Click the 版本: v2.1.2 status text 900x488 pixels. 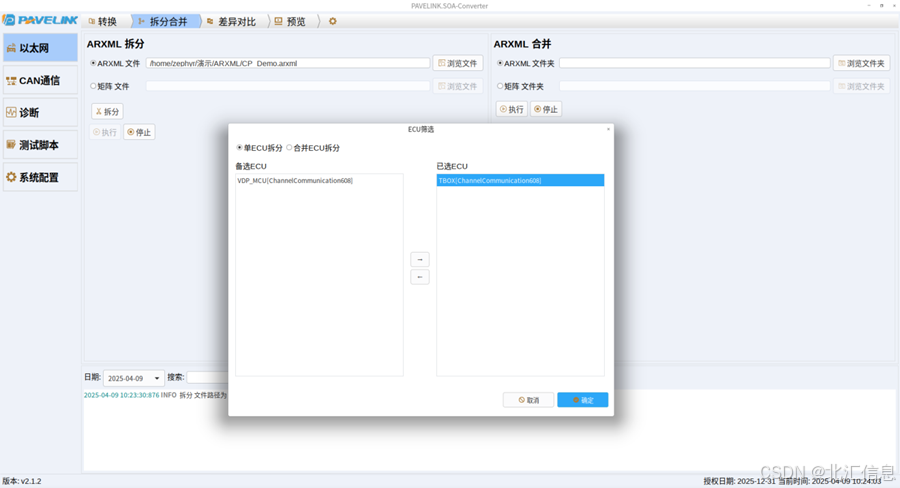pos(22,481)
